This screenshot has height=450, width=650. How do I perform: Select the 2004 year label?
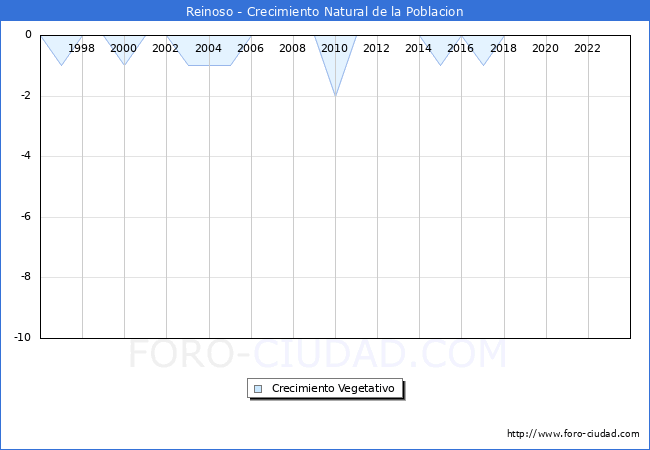(209, 48)
